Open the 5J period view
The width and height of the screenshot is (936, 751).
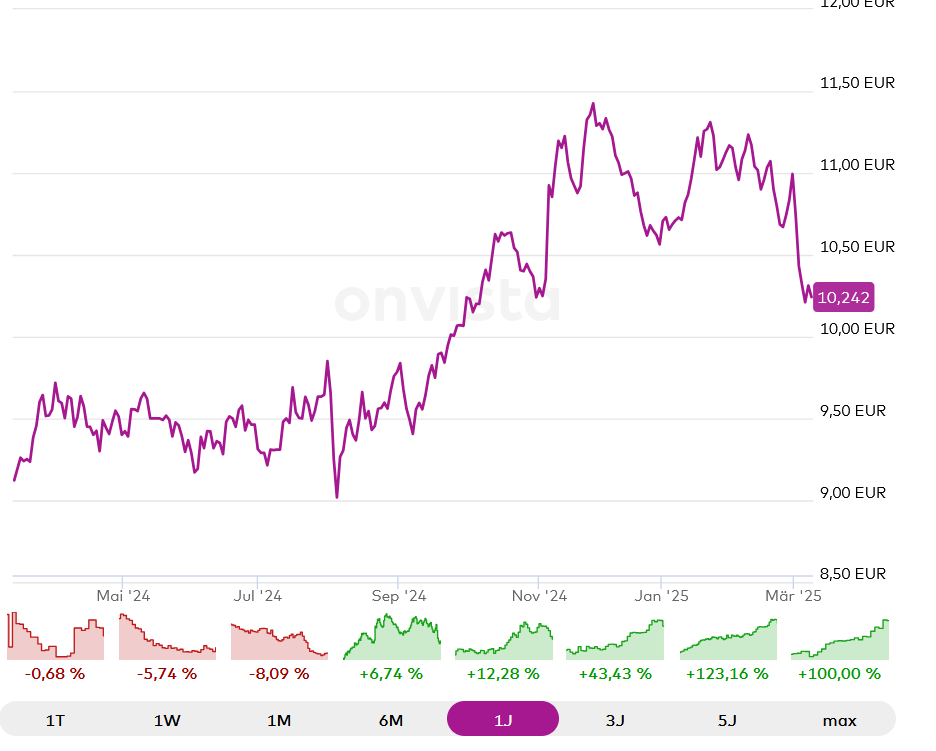[727, 720]
